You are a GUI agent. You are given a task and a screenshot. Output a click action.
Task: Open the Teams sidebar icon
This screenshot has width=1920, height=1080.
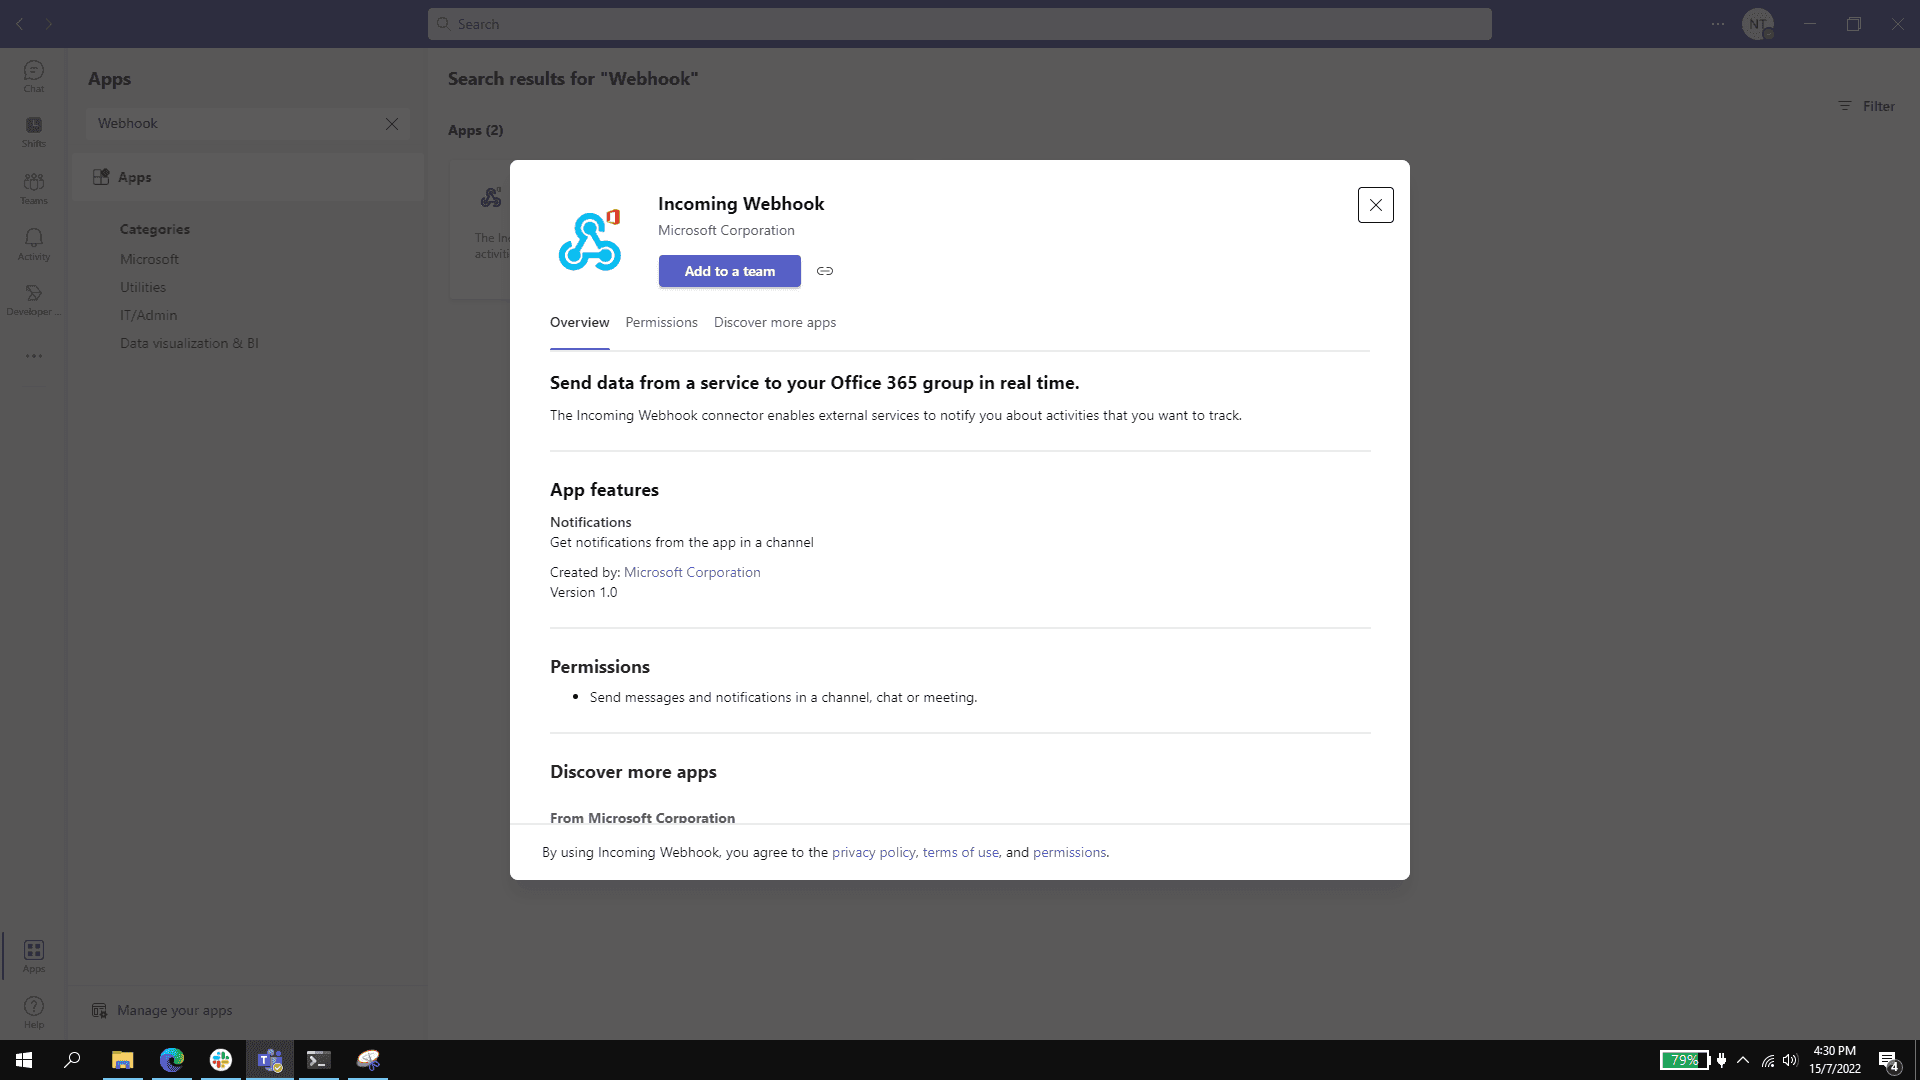pyautogui.click(x=34, y=188)
